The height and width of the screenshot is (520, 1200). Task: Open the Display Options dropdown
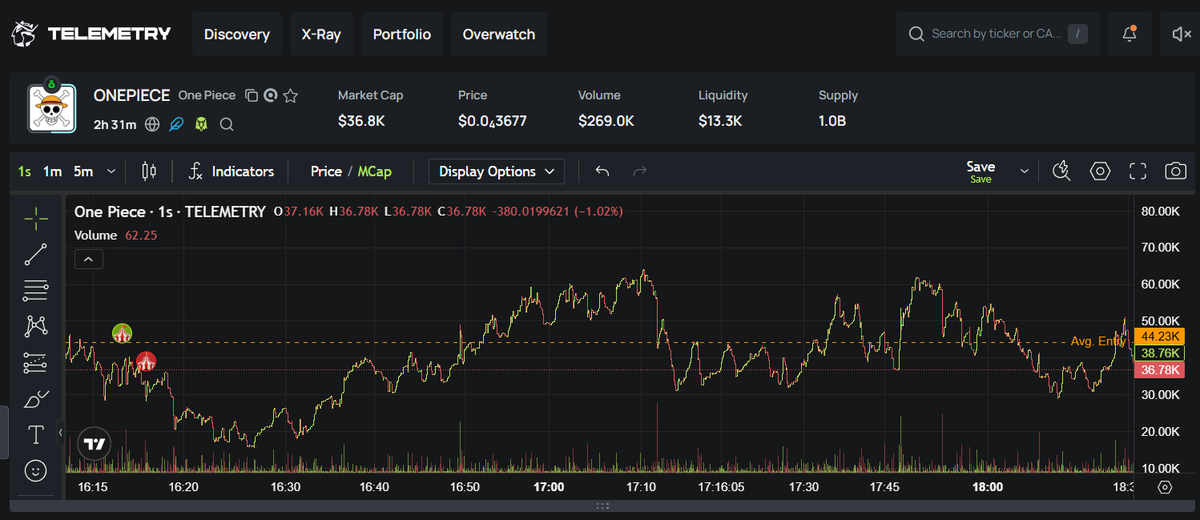click(496, 172)
